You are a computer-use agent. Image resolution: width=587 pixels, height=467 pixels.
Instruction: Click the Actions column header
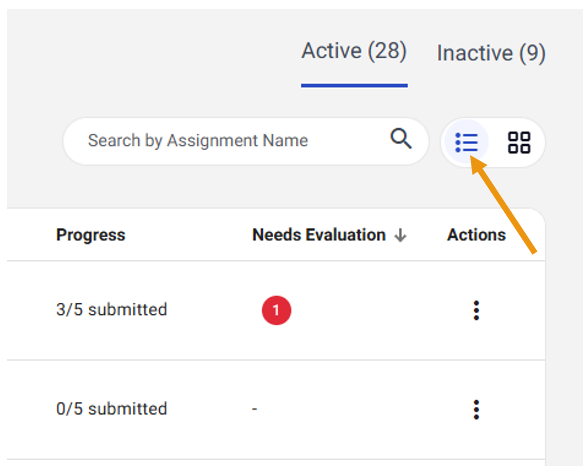476,235
